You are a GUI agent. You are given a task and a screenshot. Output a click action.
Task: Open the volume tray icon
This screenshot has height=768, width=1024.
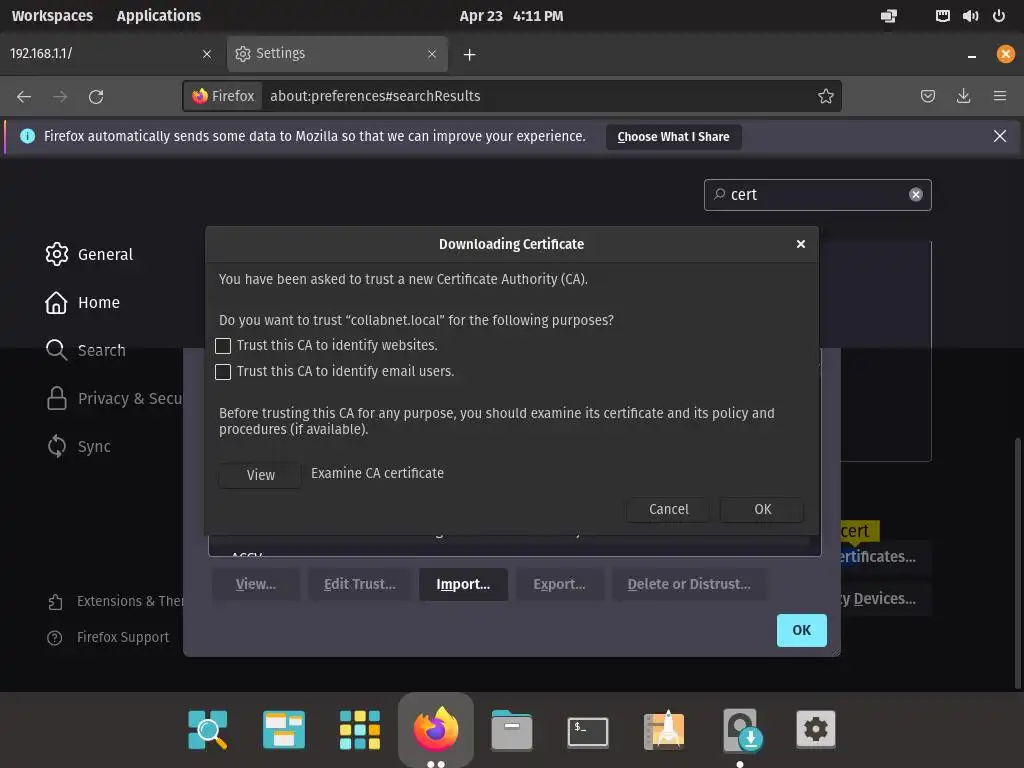[970, 16]
